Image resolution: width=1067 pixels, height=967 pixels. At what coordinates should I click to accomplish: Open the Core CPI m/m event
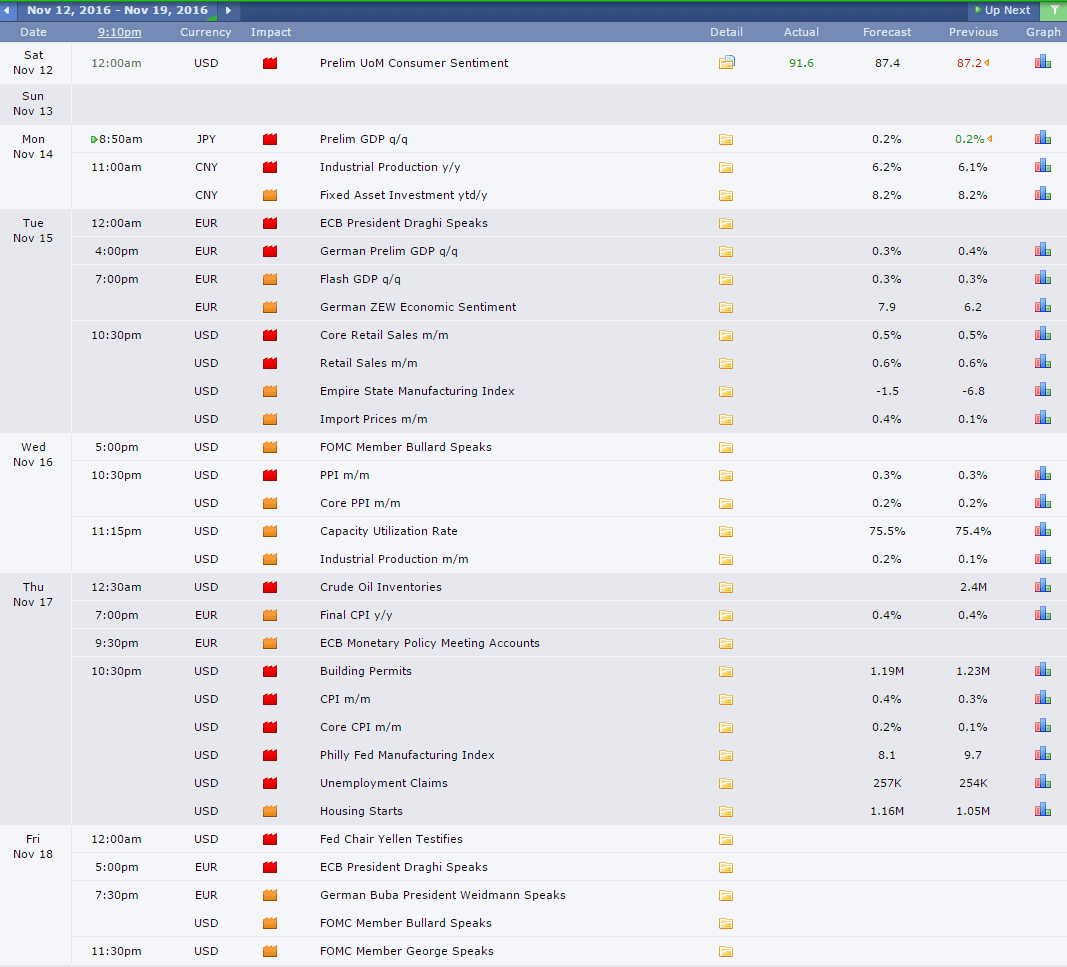(361, 727)
